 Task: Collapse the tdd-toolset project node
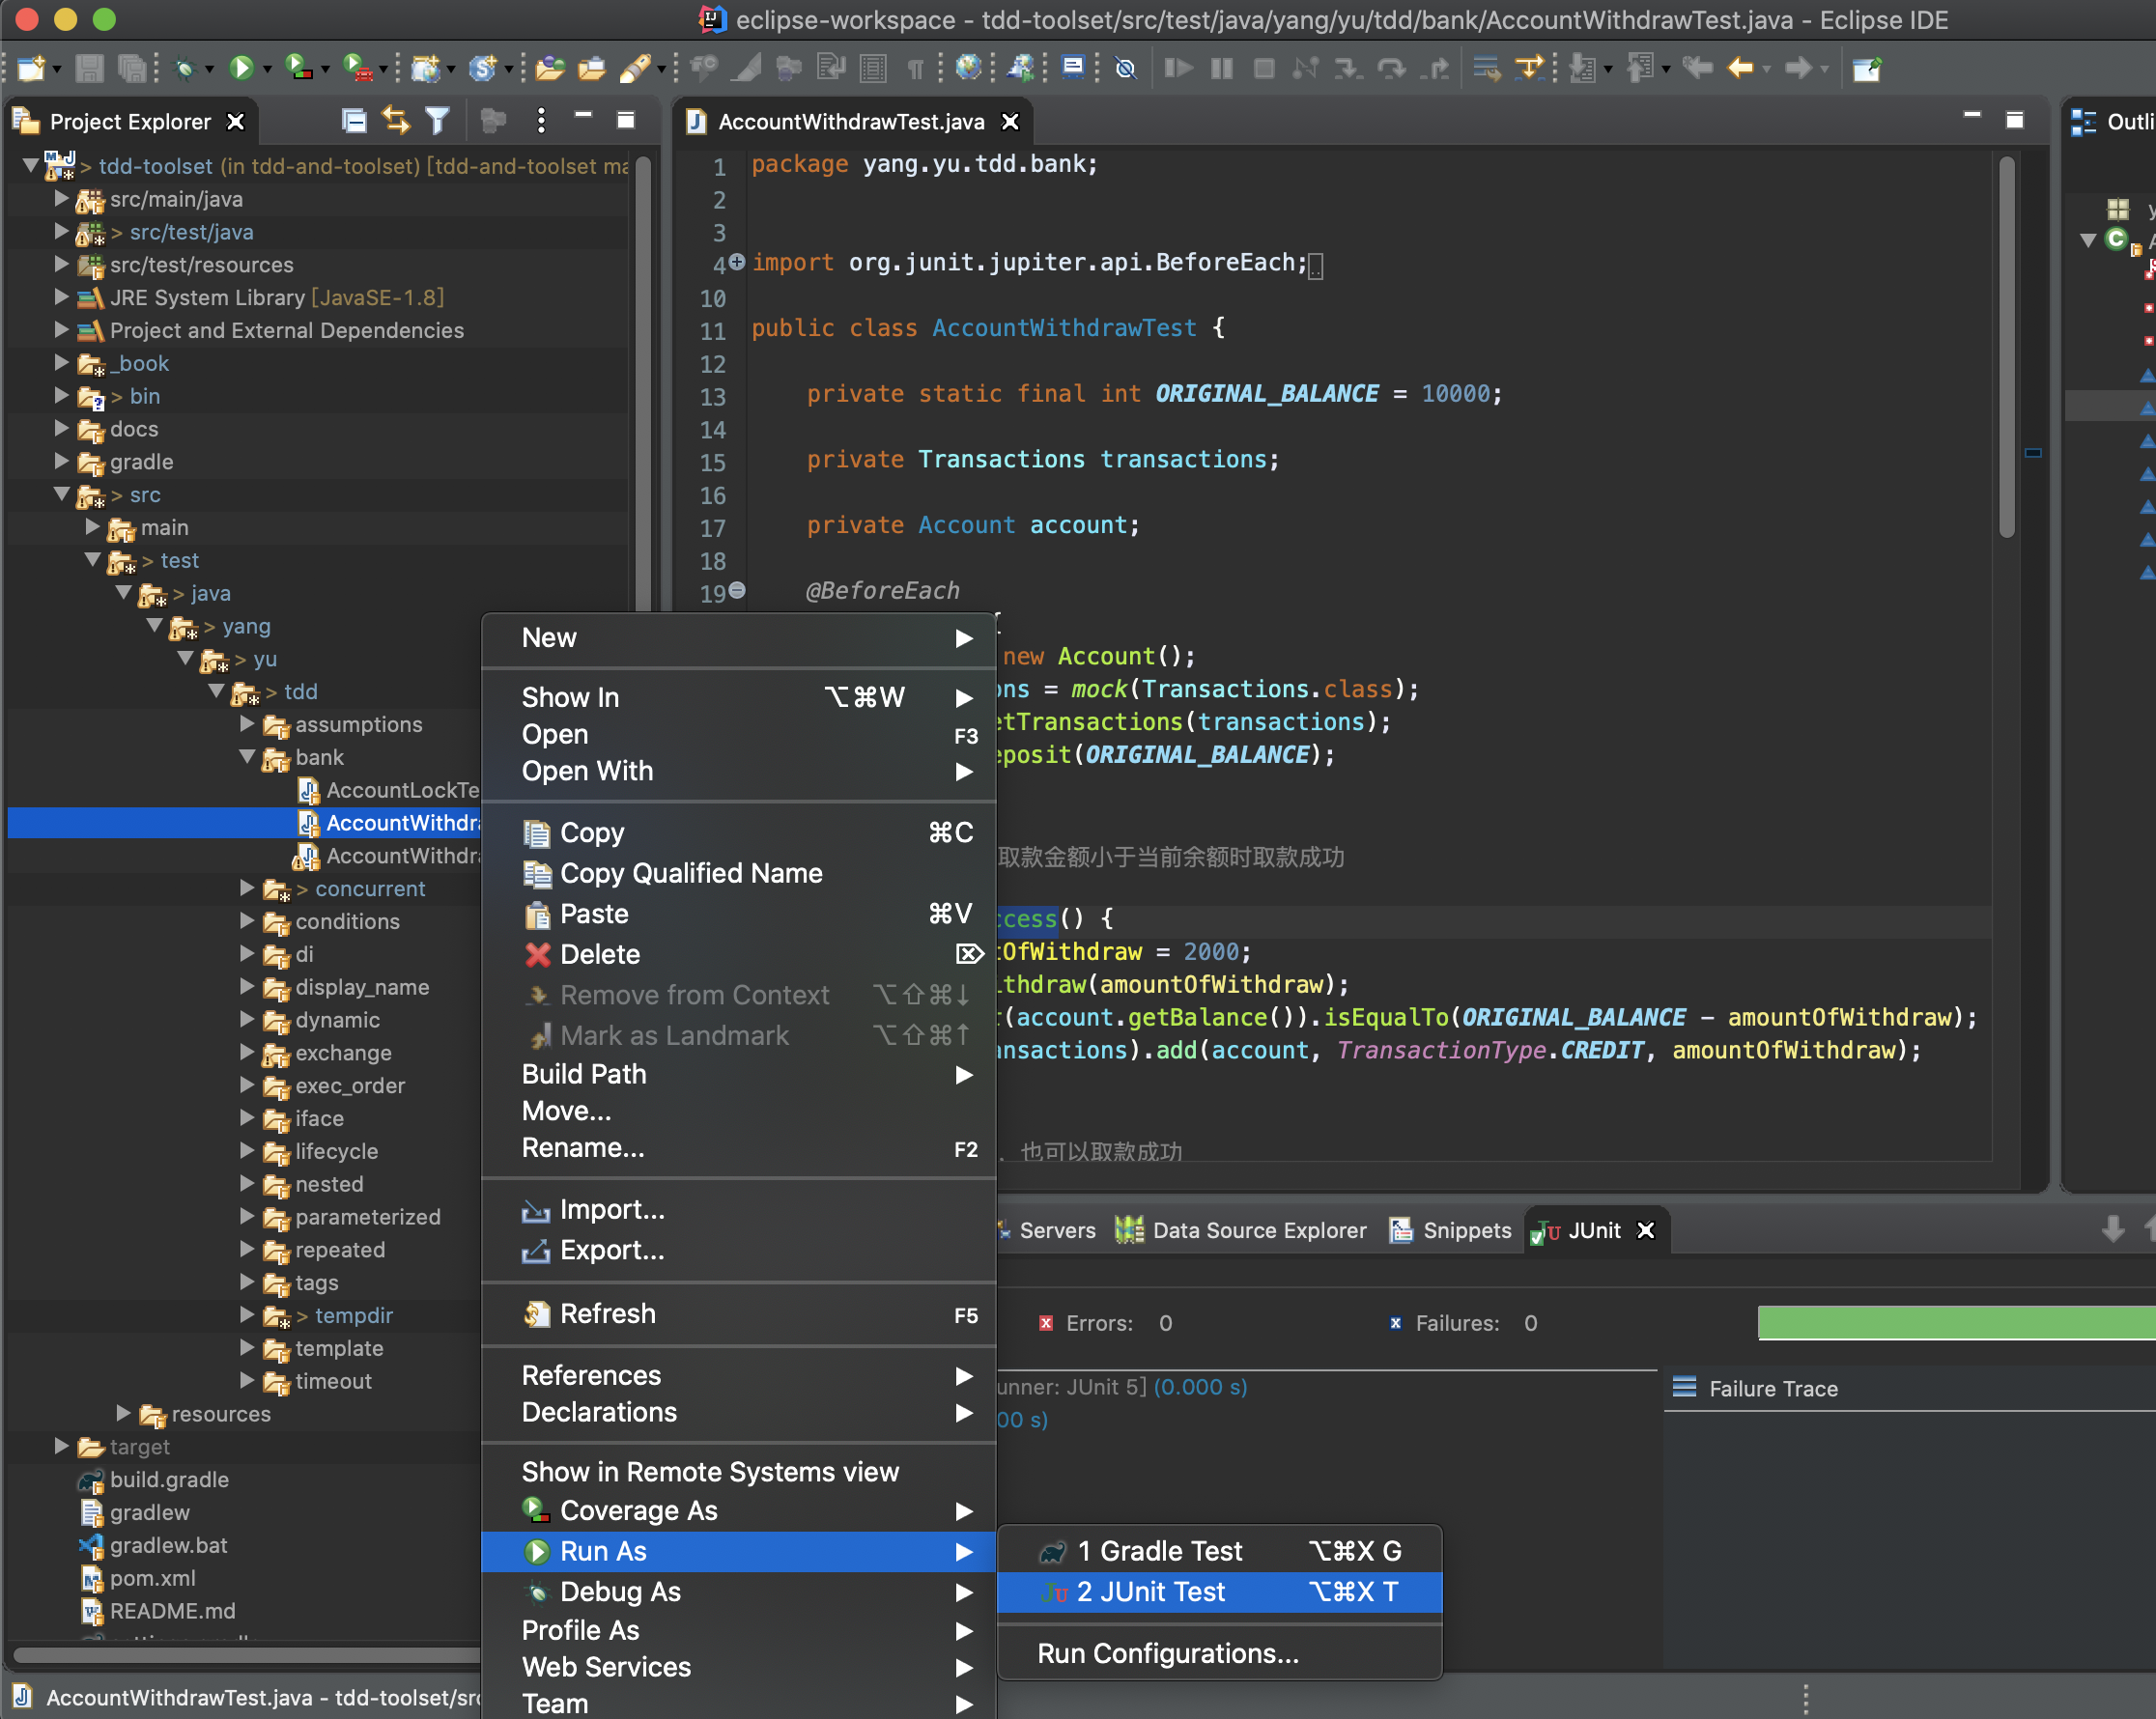pos(30,164)
